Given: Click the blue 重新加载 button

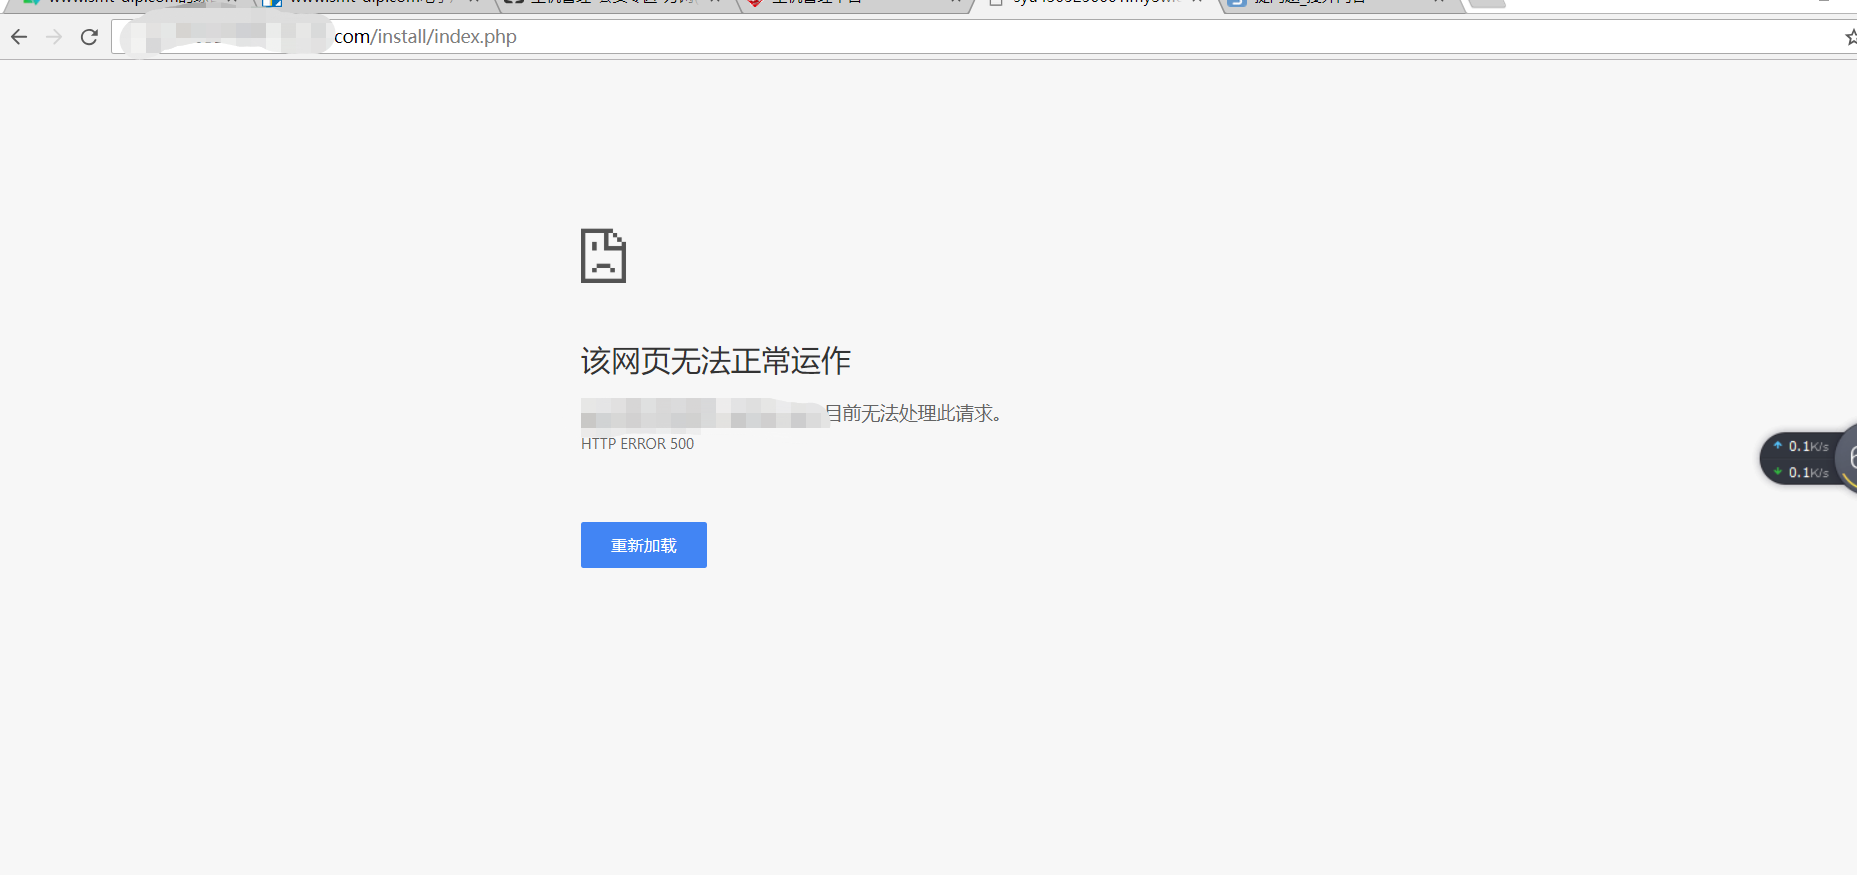Looking at the screenshot, I should [643, 545].
